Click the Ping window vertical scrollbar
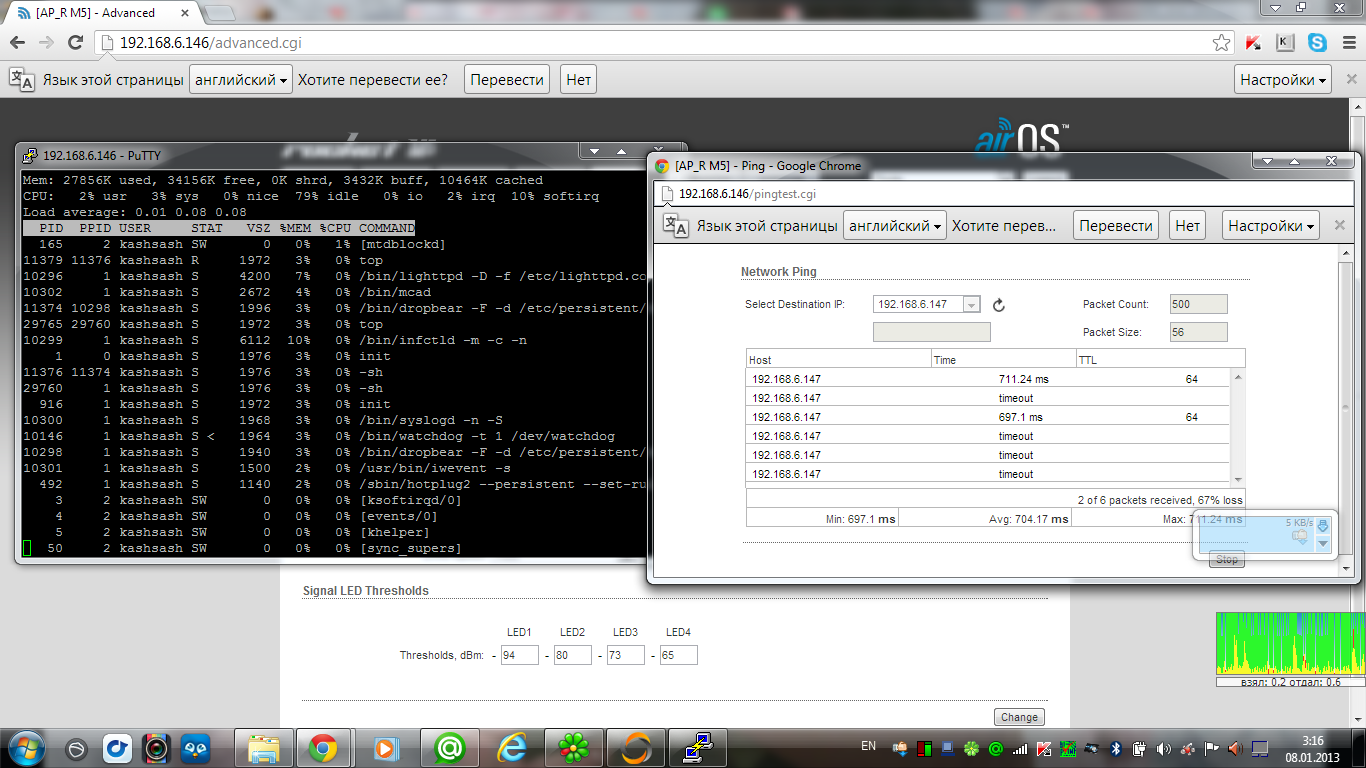The image size is (1366, 768). pos(1344,400)
